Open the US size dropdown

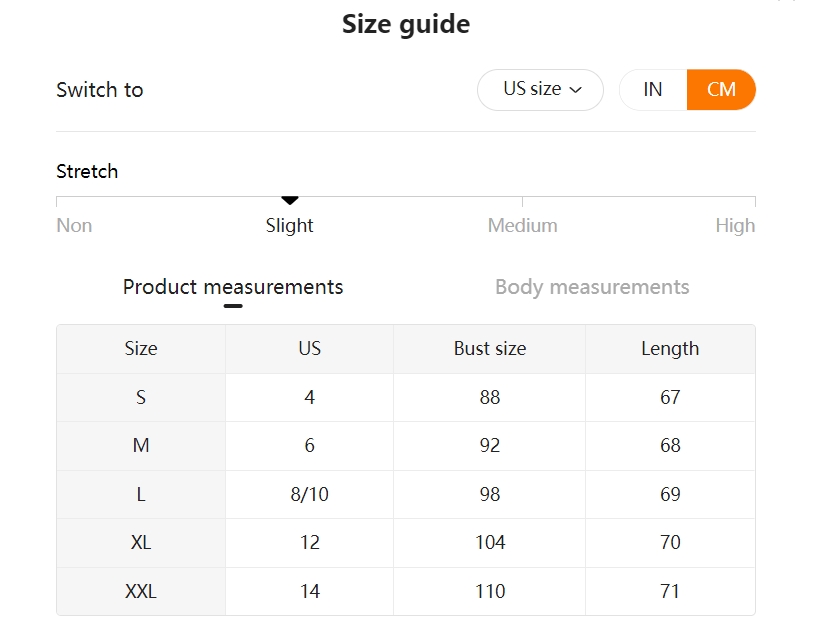pos(540,89)
